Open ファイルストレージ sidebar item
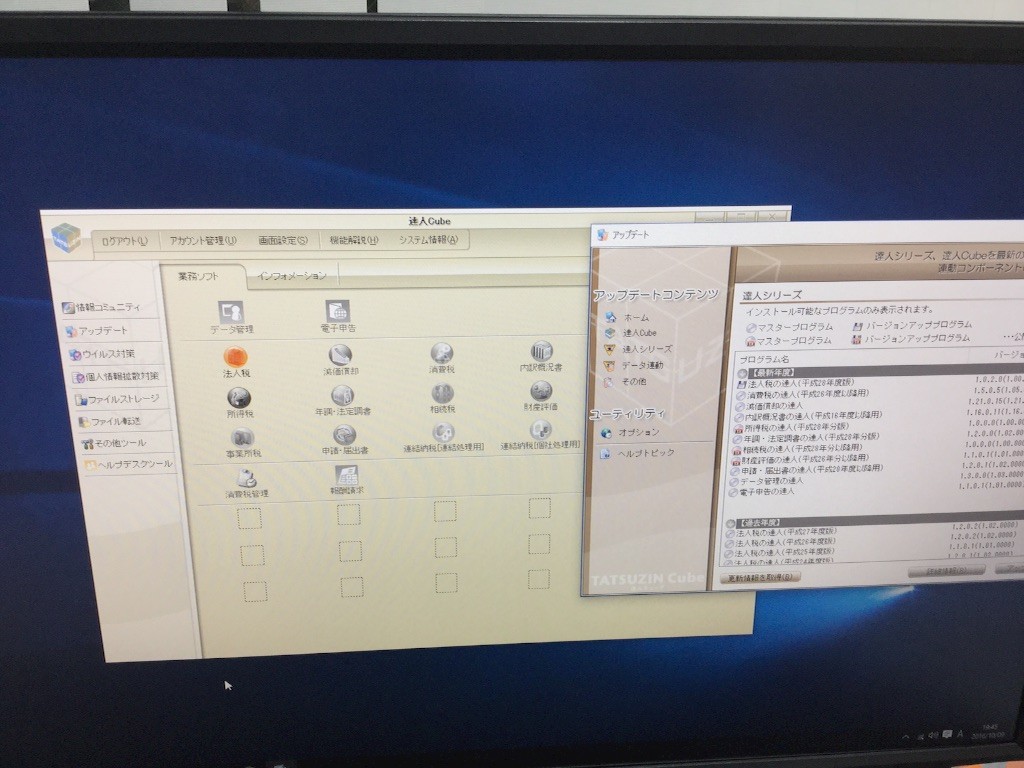Image resolution: width=1024 pixels, height=768 pixels. (117, 399)
